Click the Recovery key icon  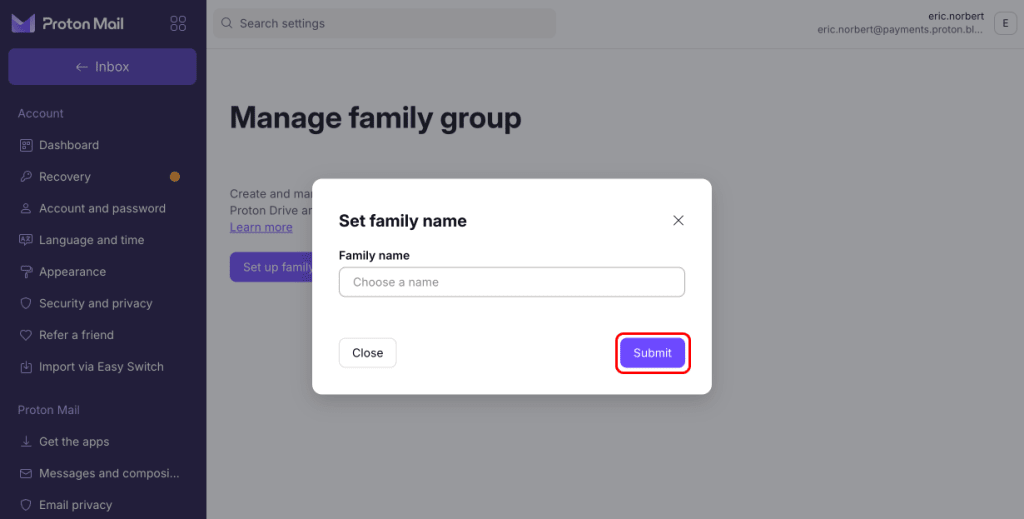25,176
